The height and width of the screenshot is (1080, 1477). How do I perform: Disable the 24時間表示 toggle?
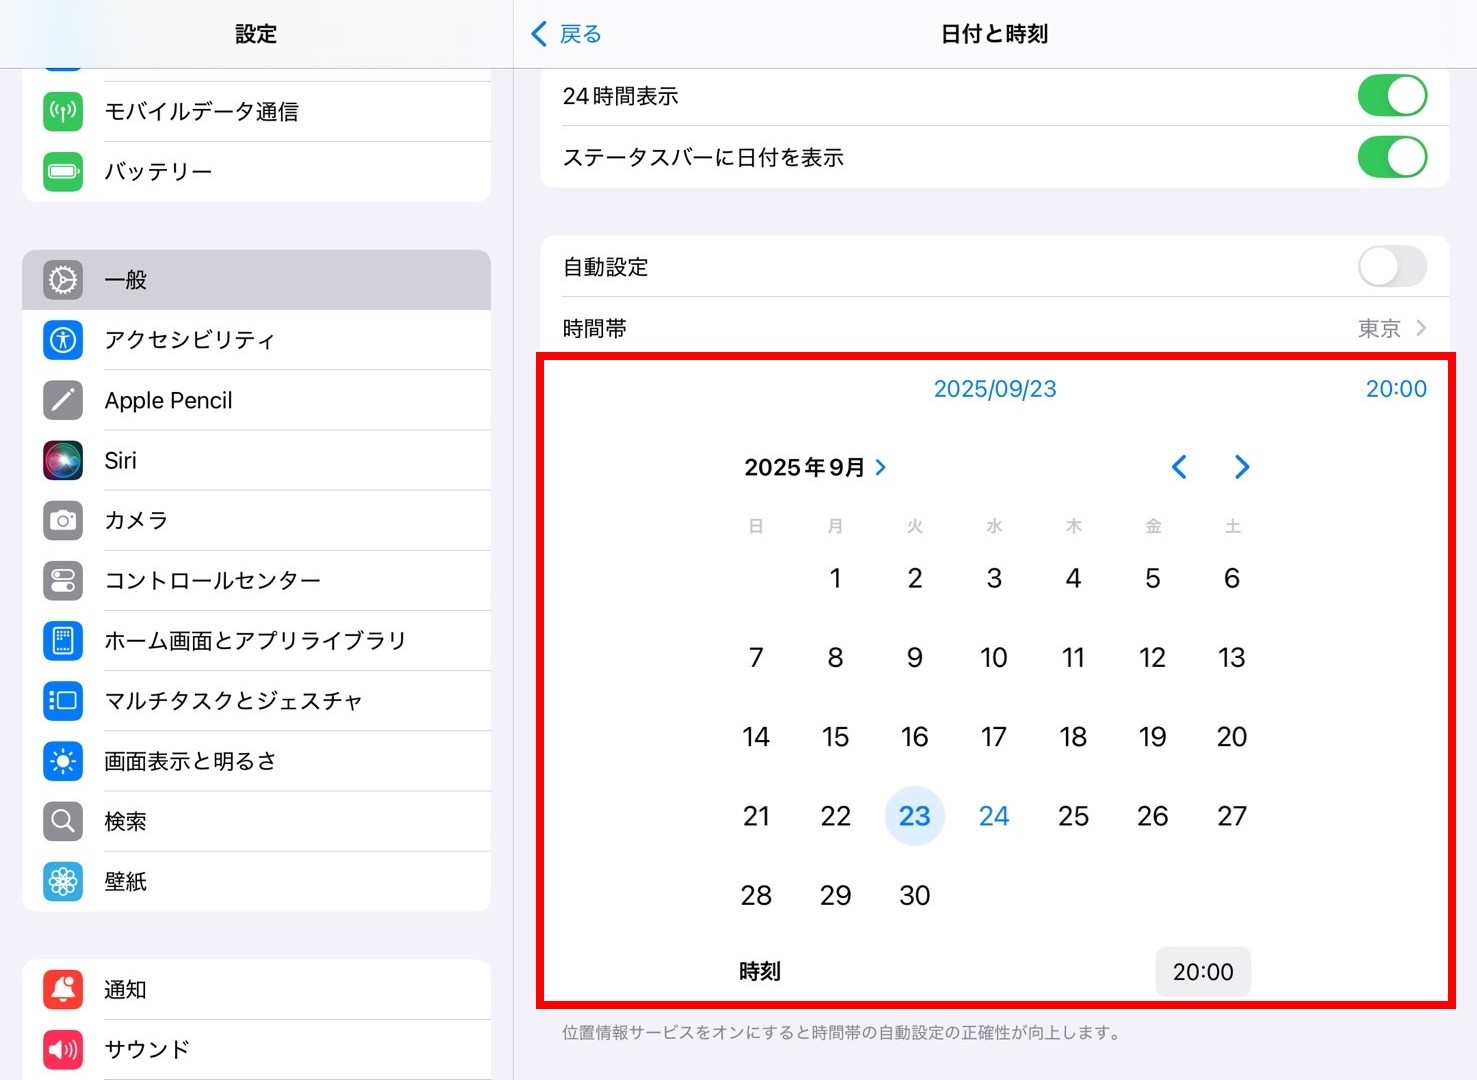[1391, 96]
